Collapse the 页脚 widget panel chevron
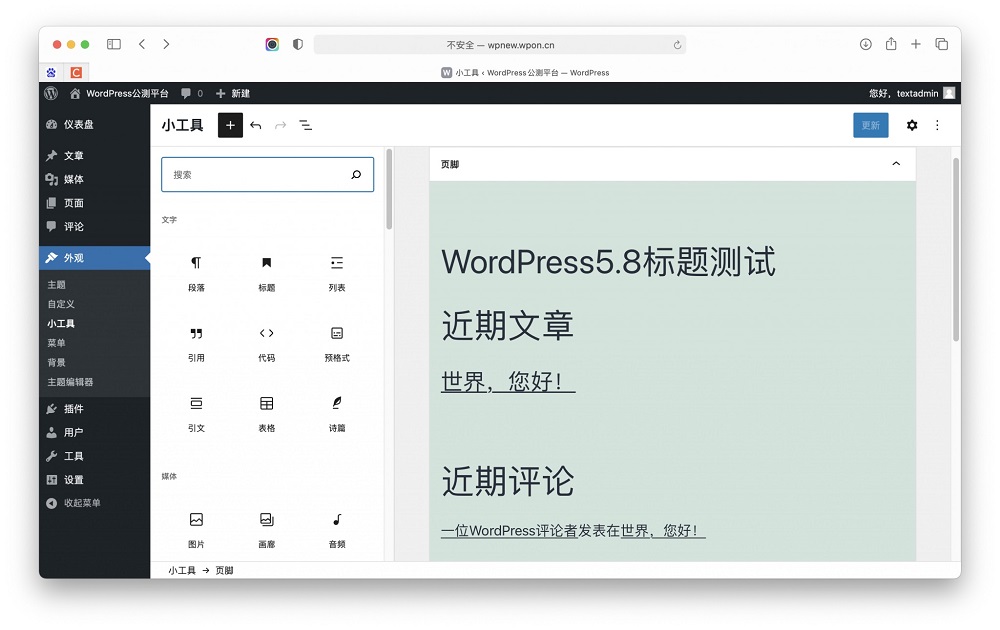Screen dimensions: 1000x630 tap(896, 163)
